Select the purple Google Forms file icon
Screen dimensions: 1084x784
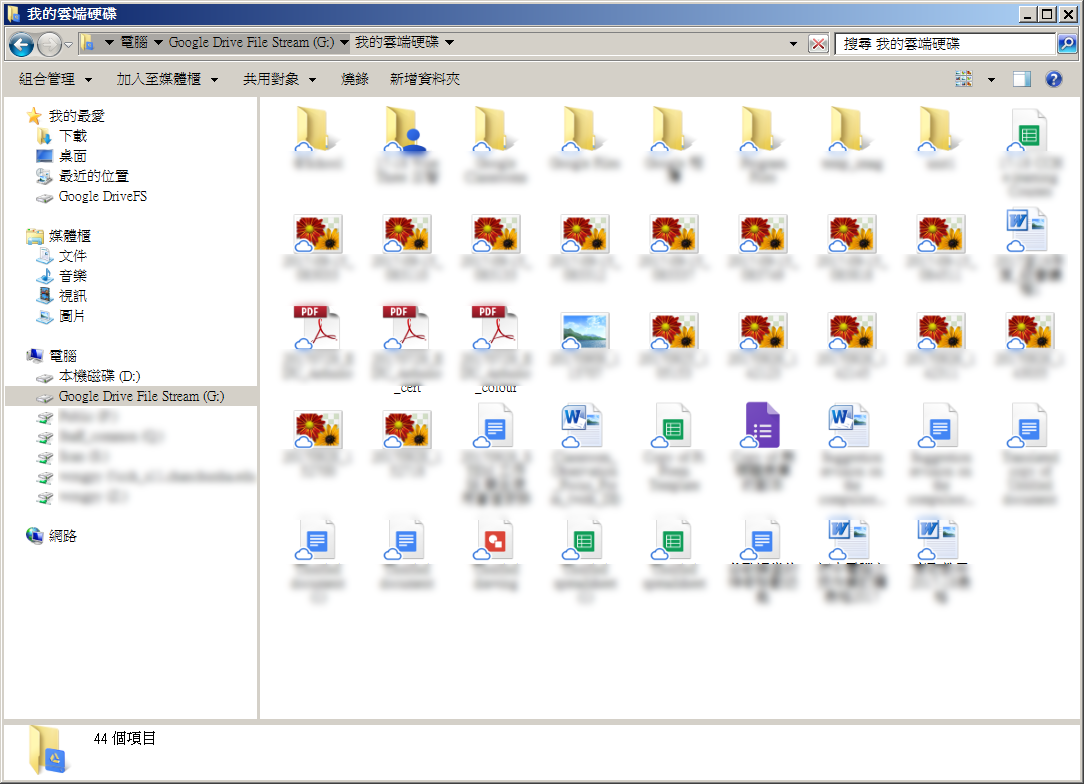pyautogui.click(x=762, y=426)
